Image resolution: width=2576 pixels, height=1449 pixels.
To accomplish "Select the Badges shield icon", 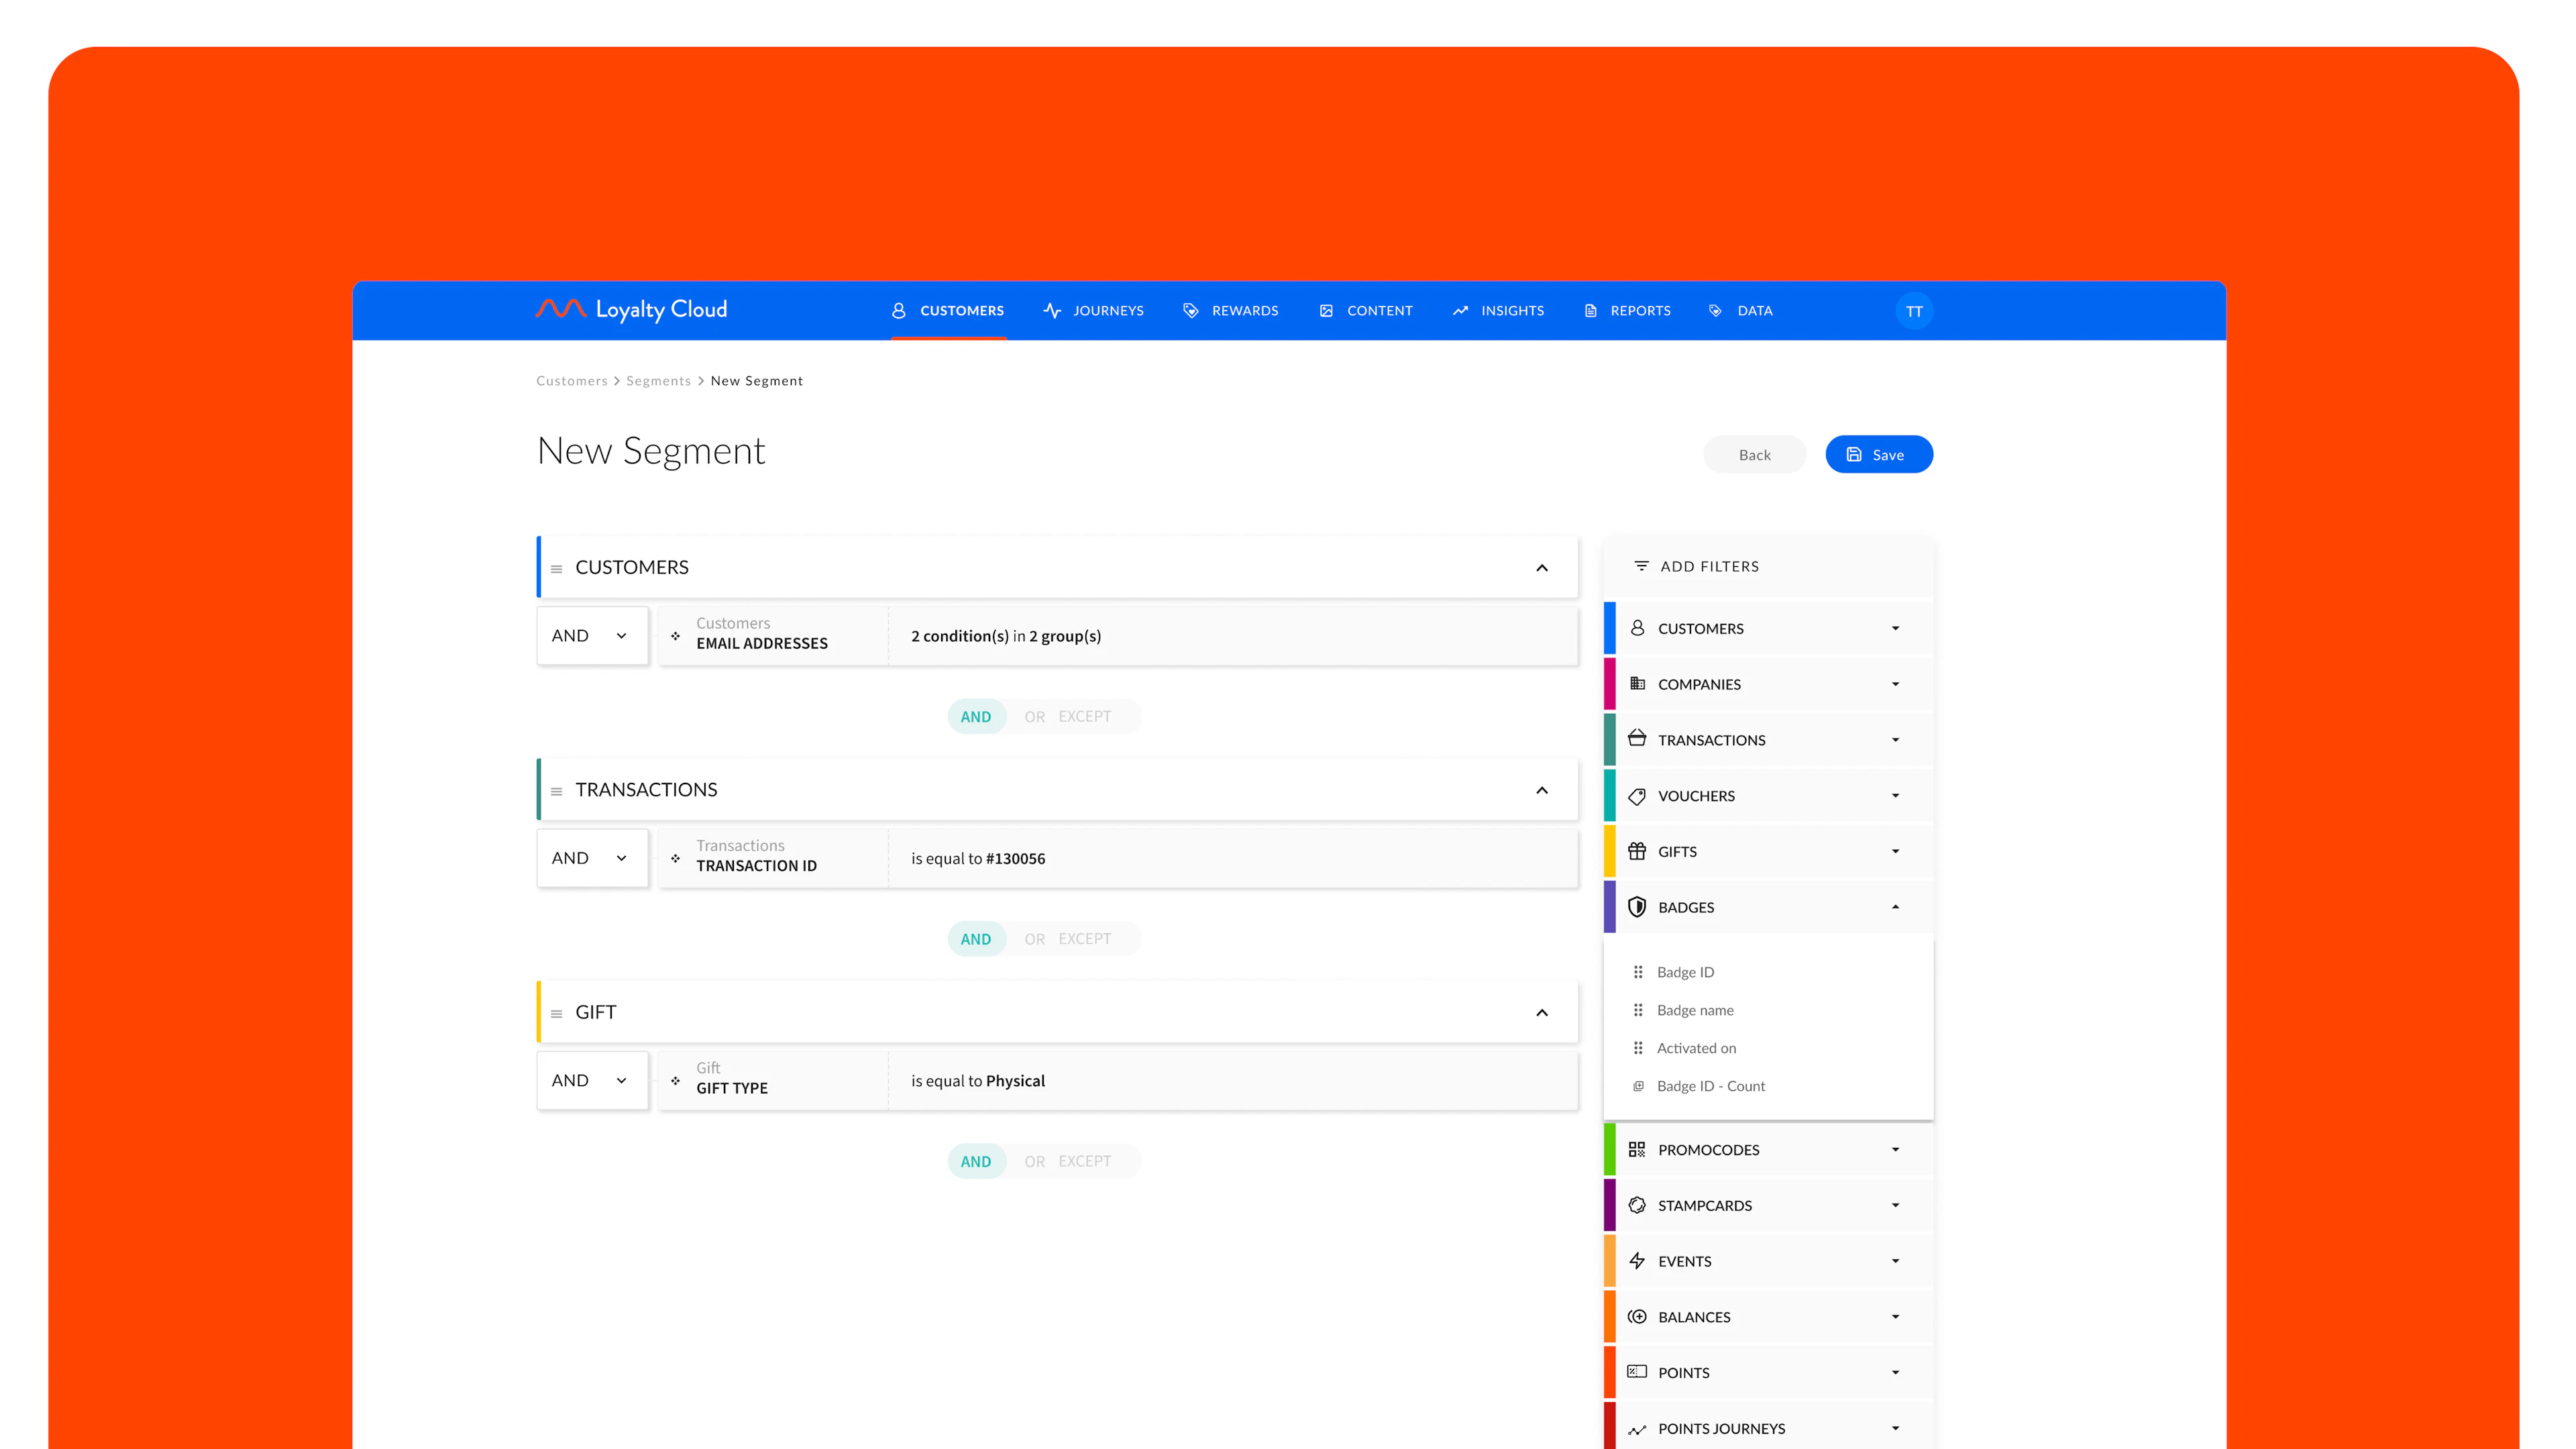I will point(1637,907).
